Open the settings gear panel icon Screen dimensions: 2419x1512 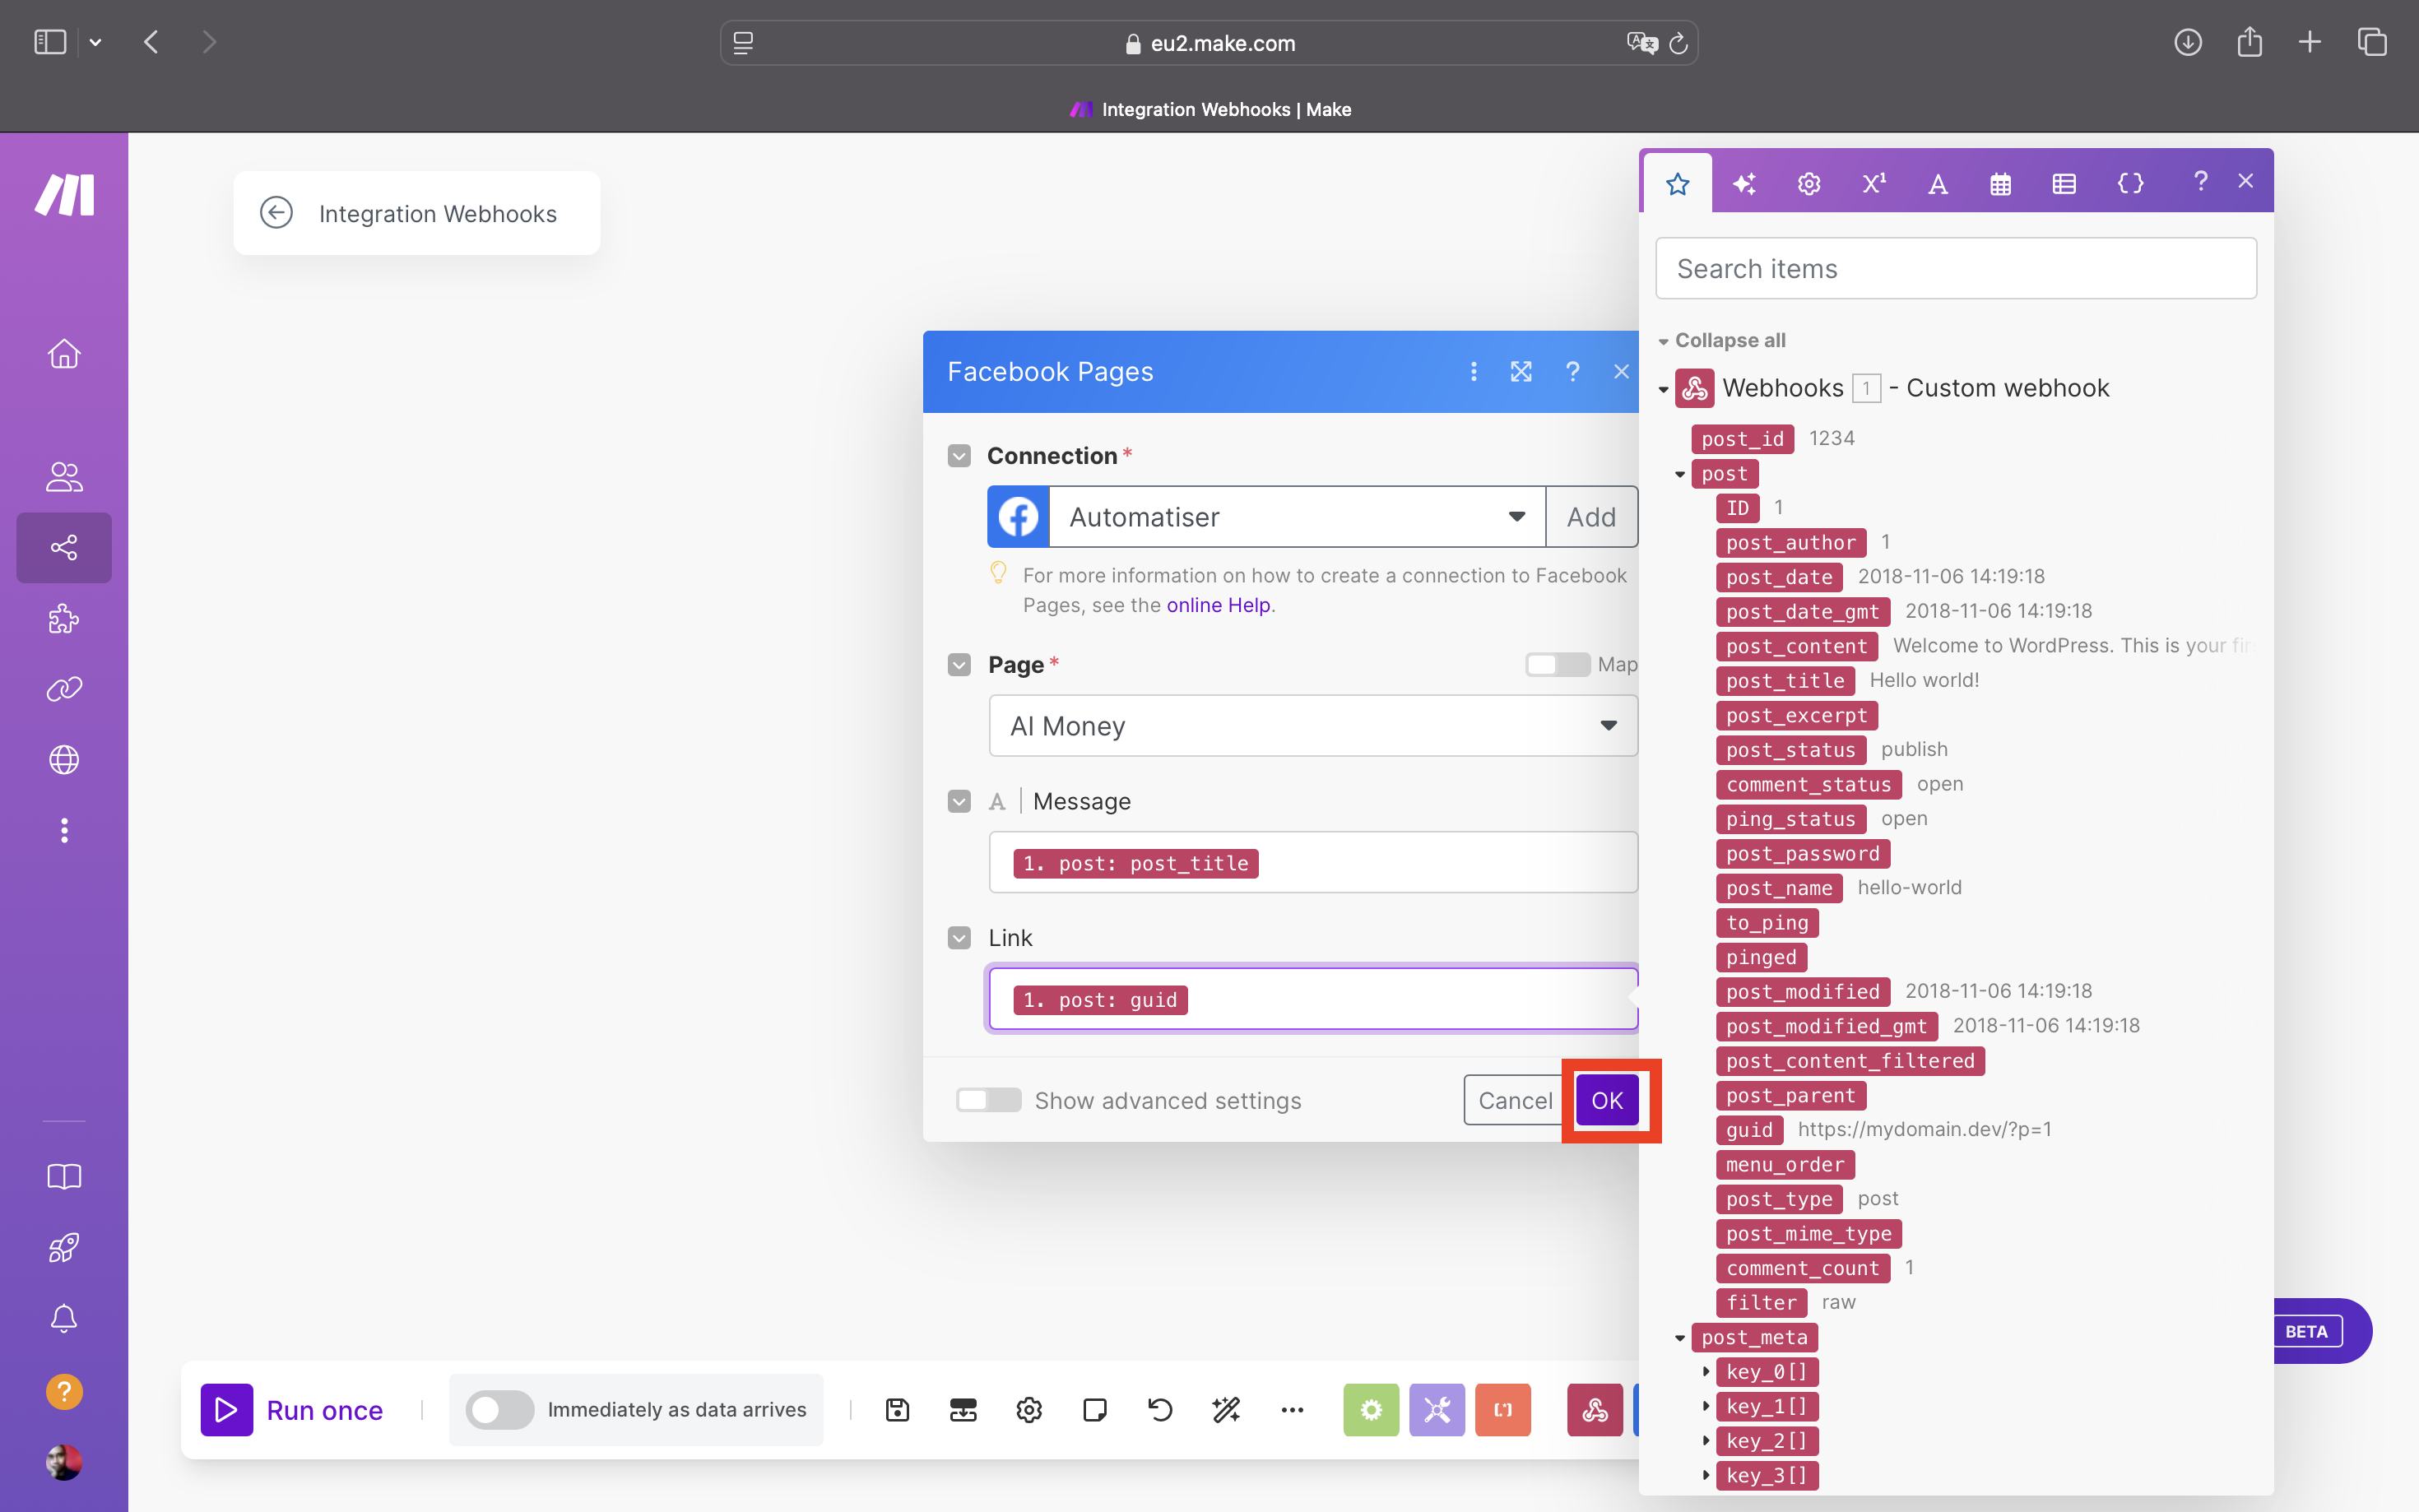tap(1808, 183)
